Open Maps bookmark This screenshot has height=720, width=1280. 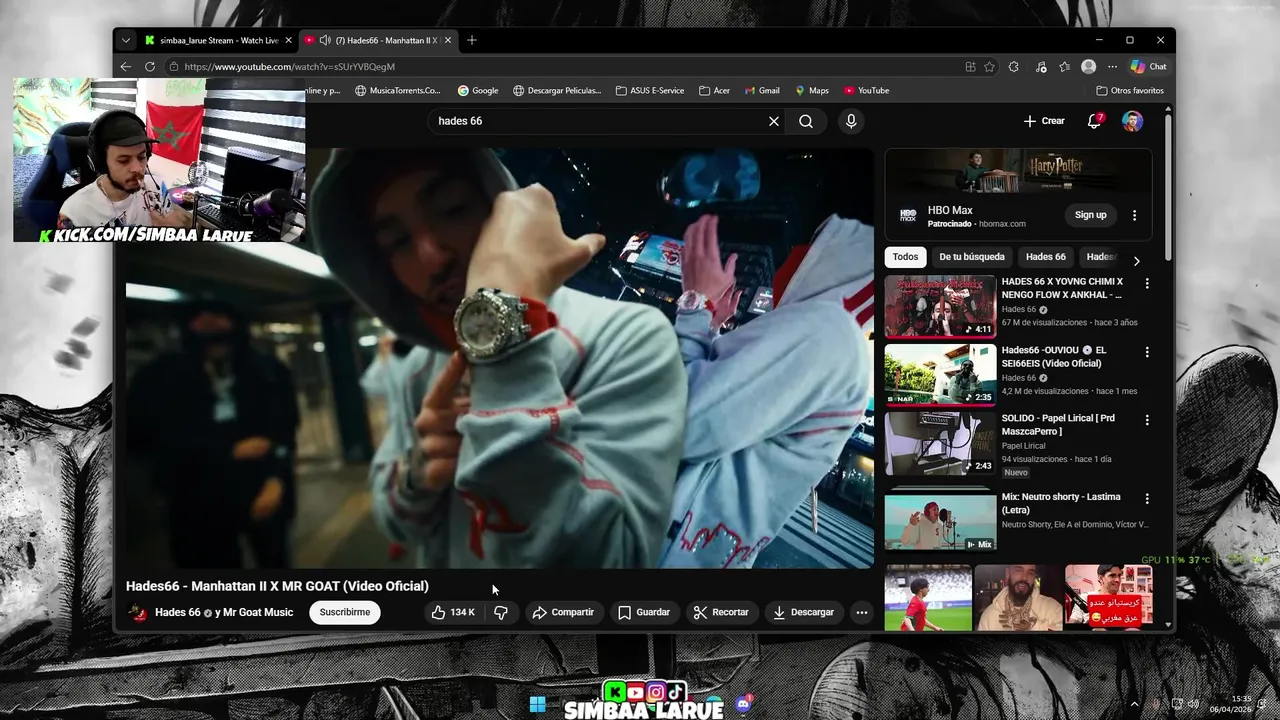coord(811,90)
